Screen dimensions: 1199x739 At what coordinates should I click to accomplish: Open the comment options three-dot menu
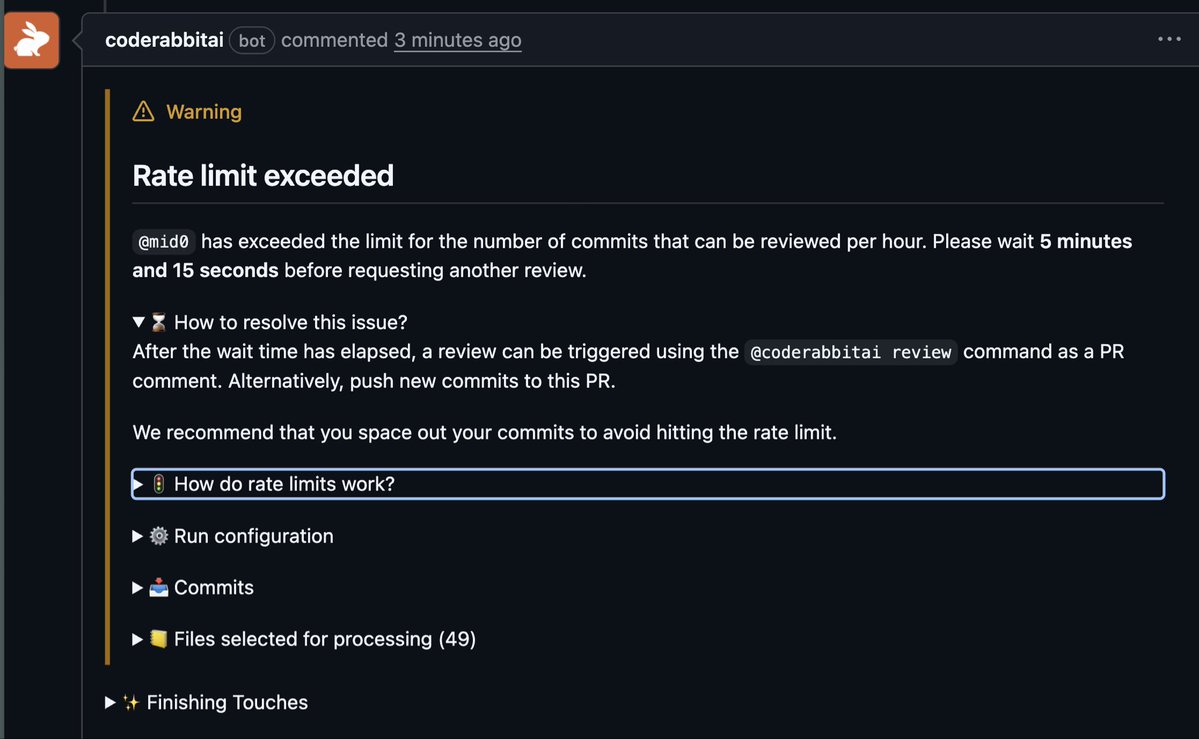pyautogui.click(x=1169, y=40)
